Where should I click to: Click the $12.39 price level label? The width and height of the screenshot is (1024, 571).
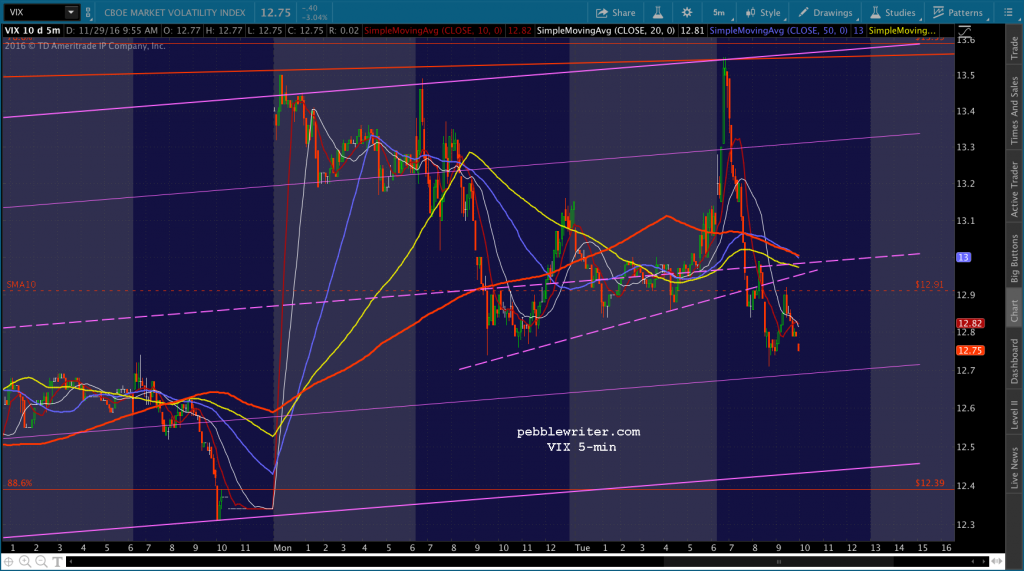coord(929,483)
